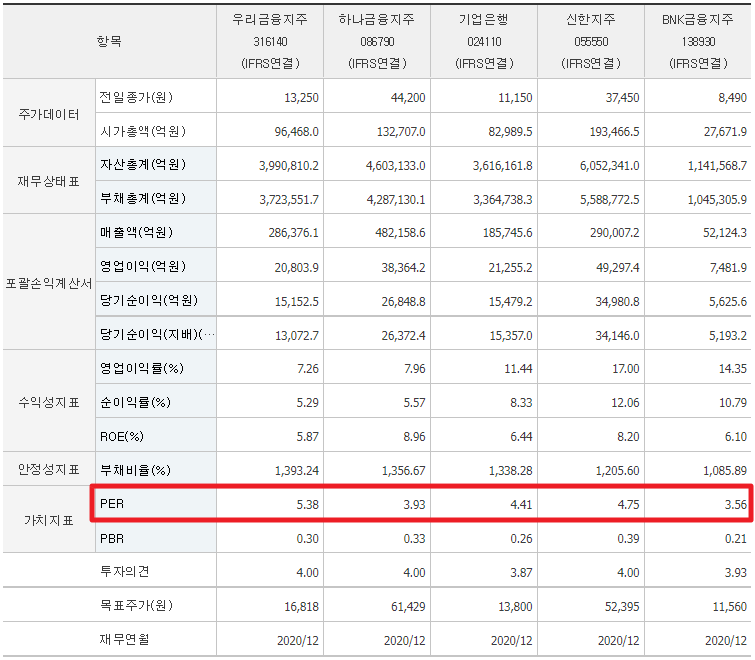Select the 포괄손익계산서 category cell
755x660 pixels.
(49, 283)
